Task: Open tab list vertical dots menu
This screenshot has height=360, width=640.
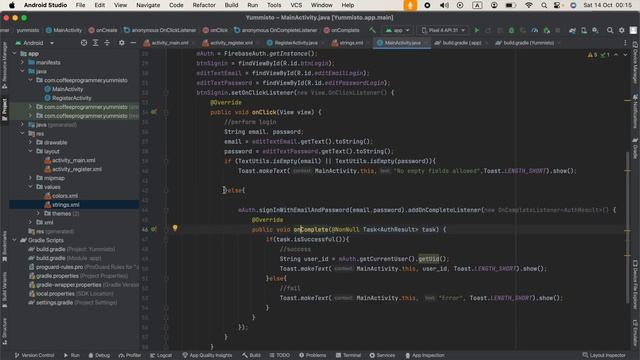Action: tap(625, 43)
